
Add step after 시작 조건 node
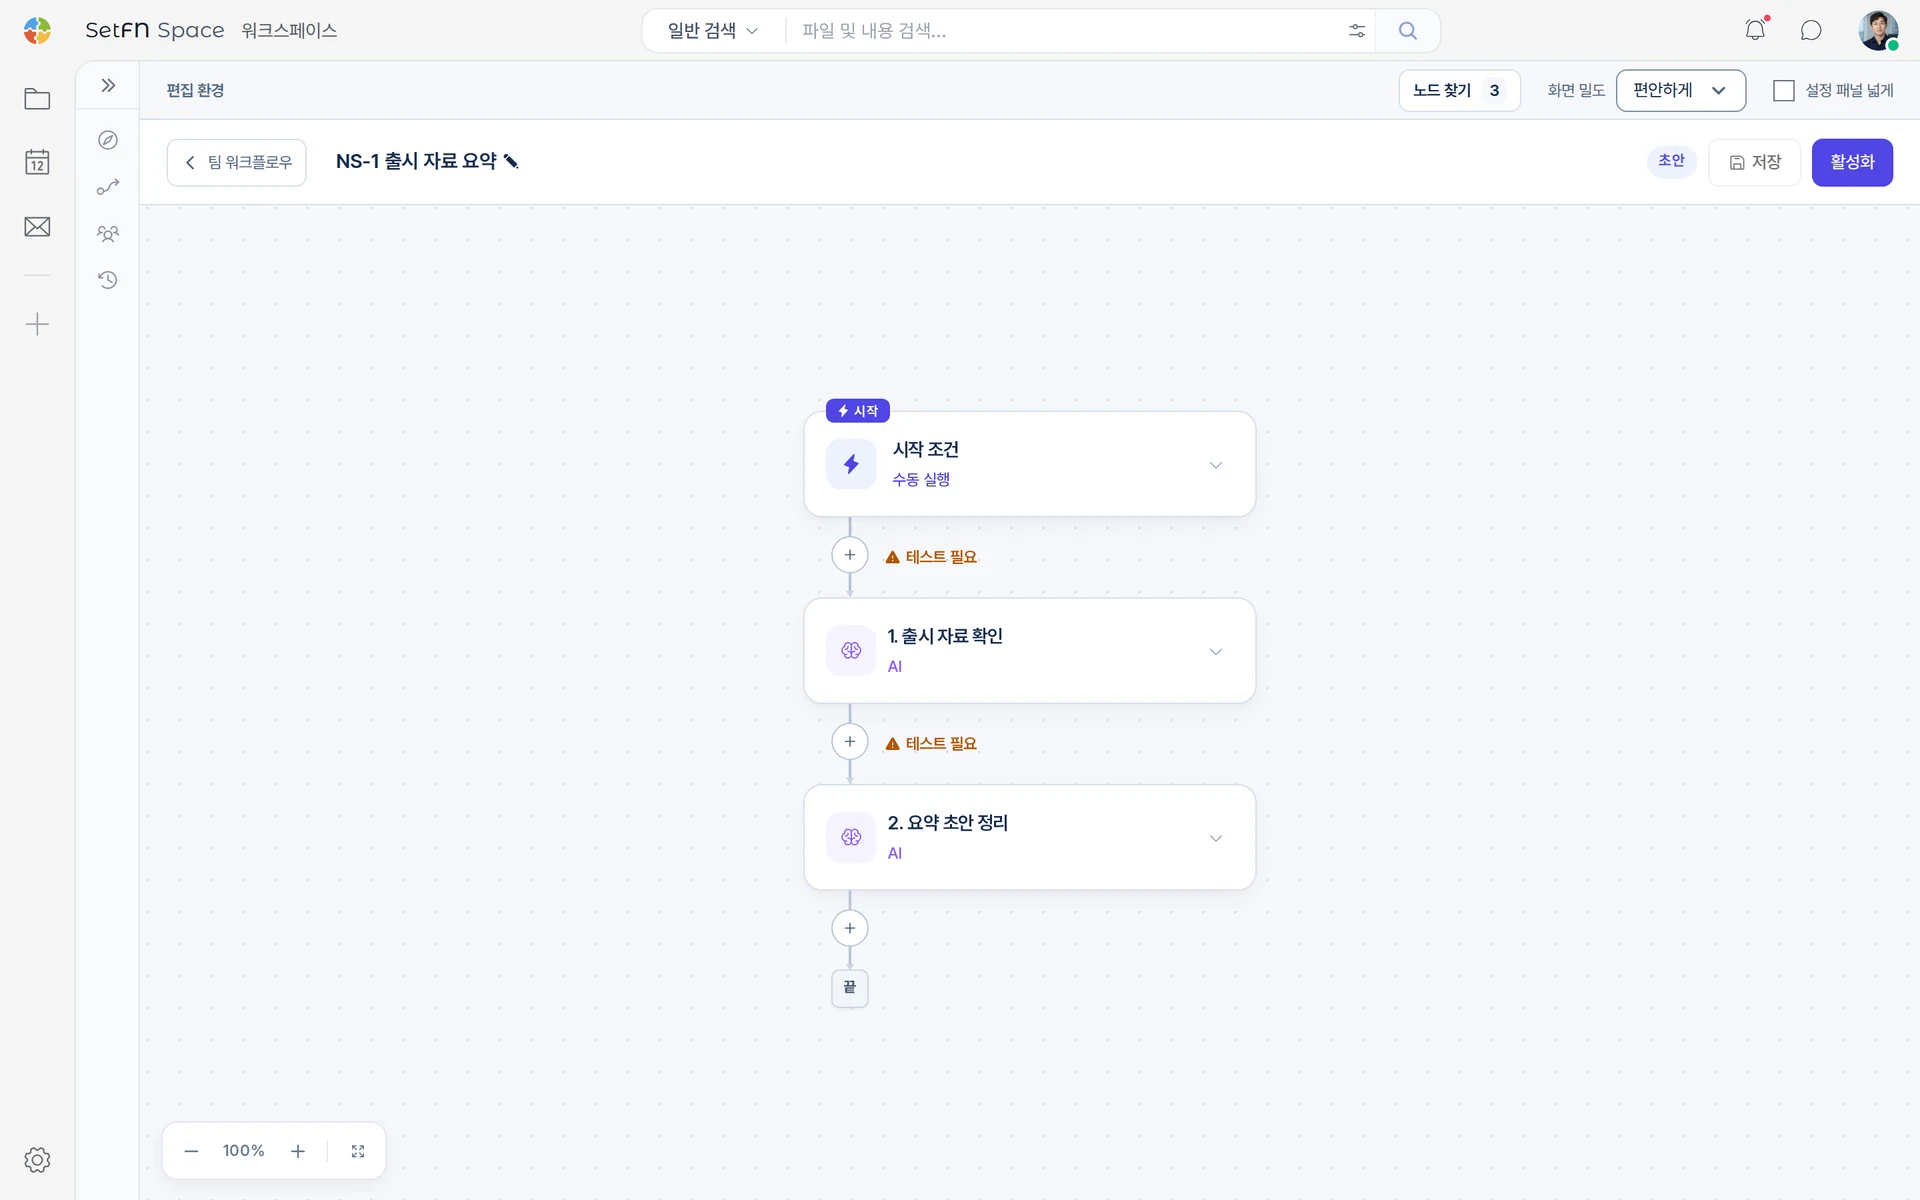pos(850,555)
